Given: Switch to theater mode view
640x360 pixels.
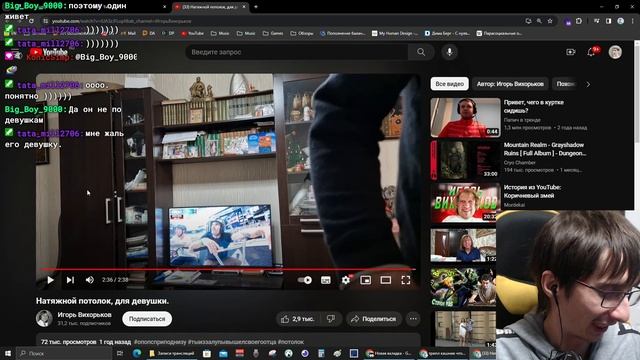Looking at the screenshot, I should [386, 280].
